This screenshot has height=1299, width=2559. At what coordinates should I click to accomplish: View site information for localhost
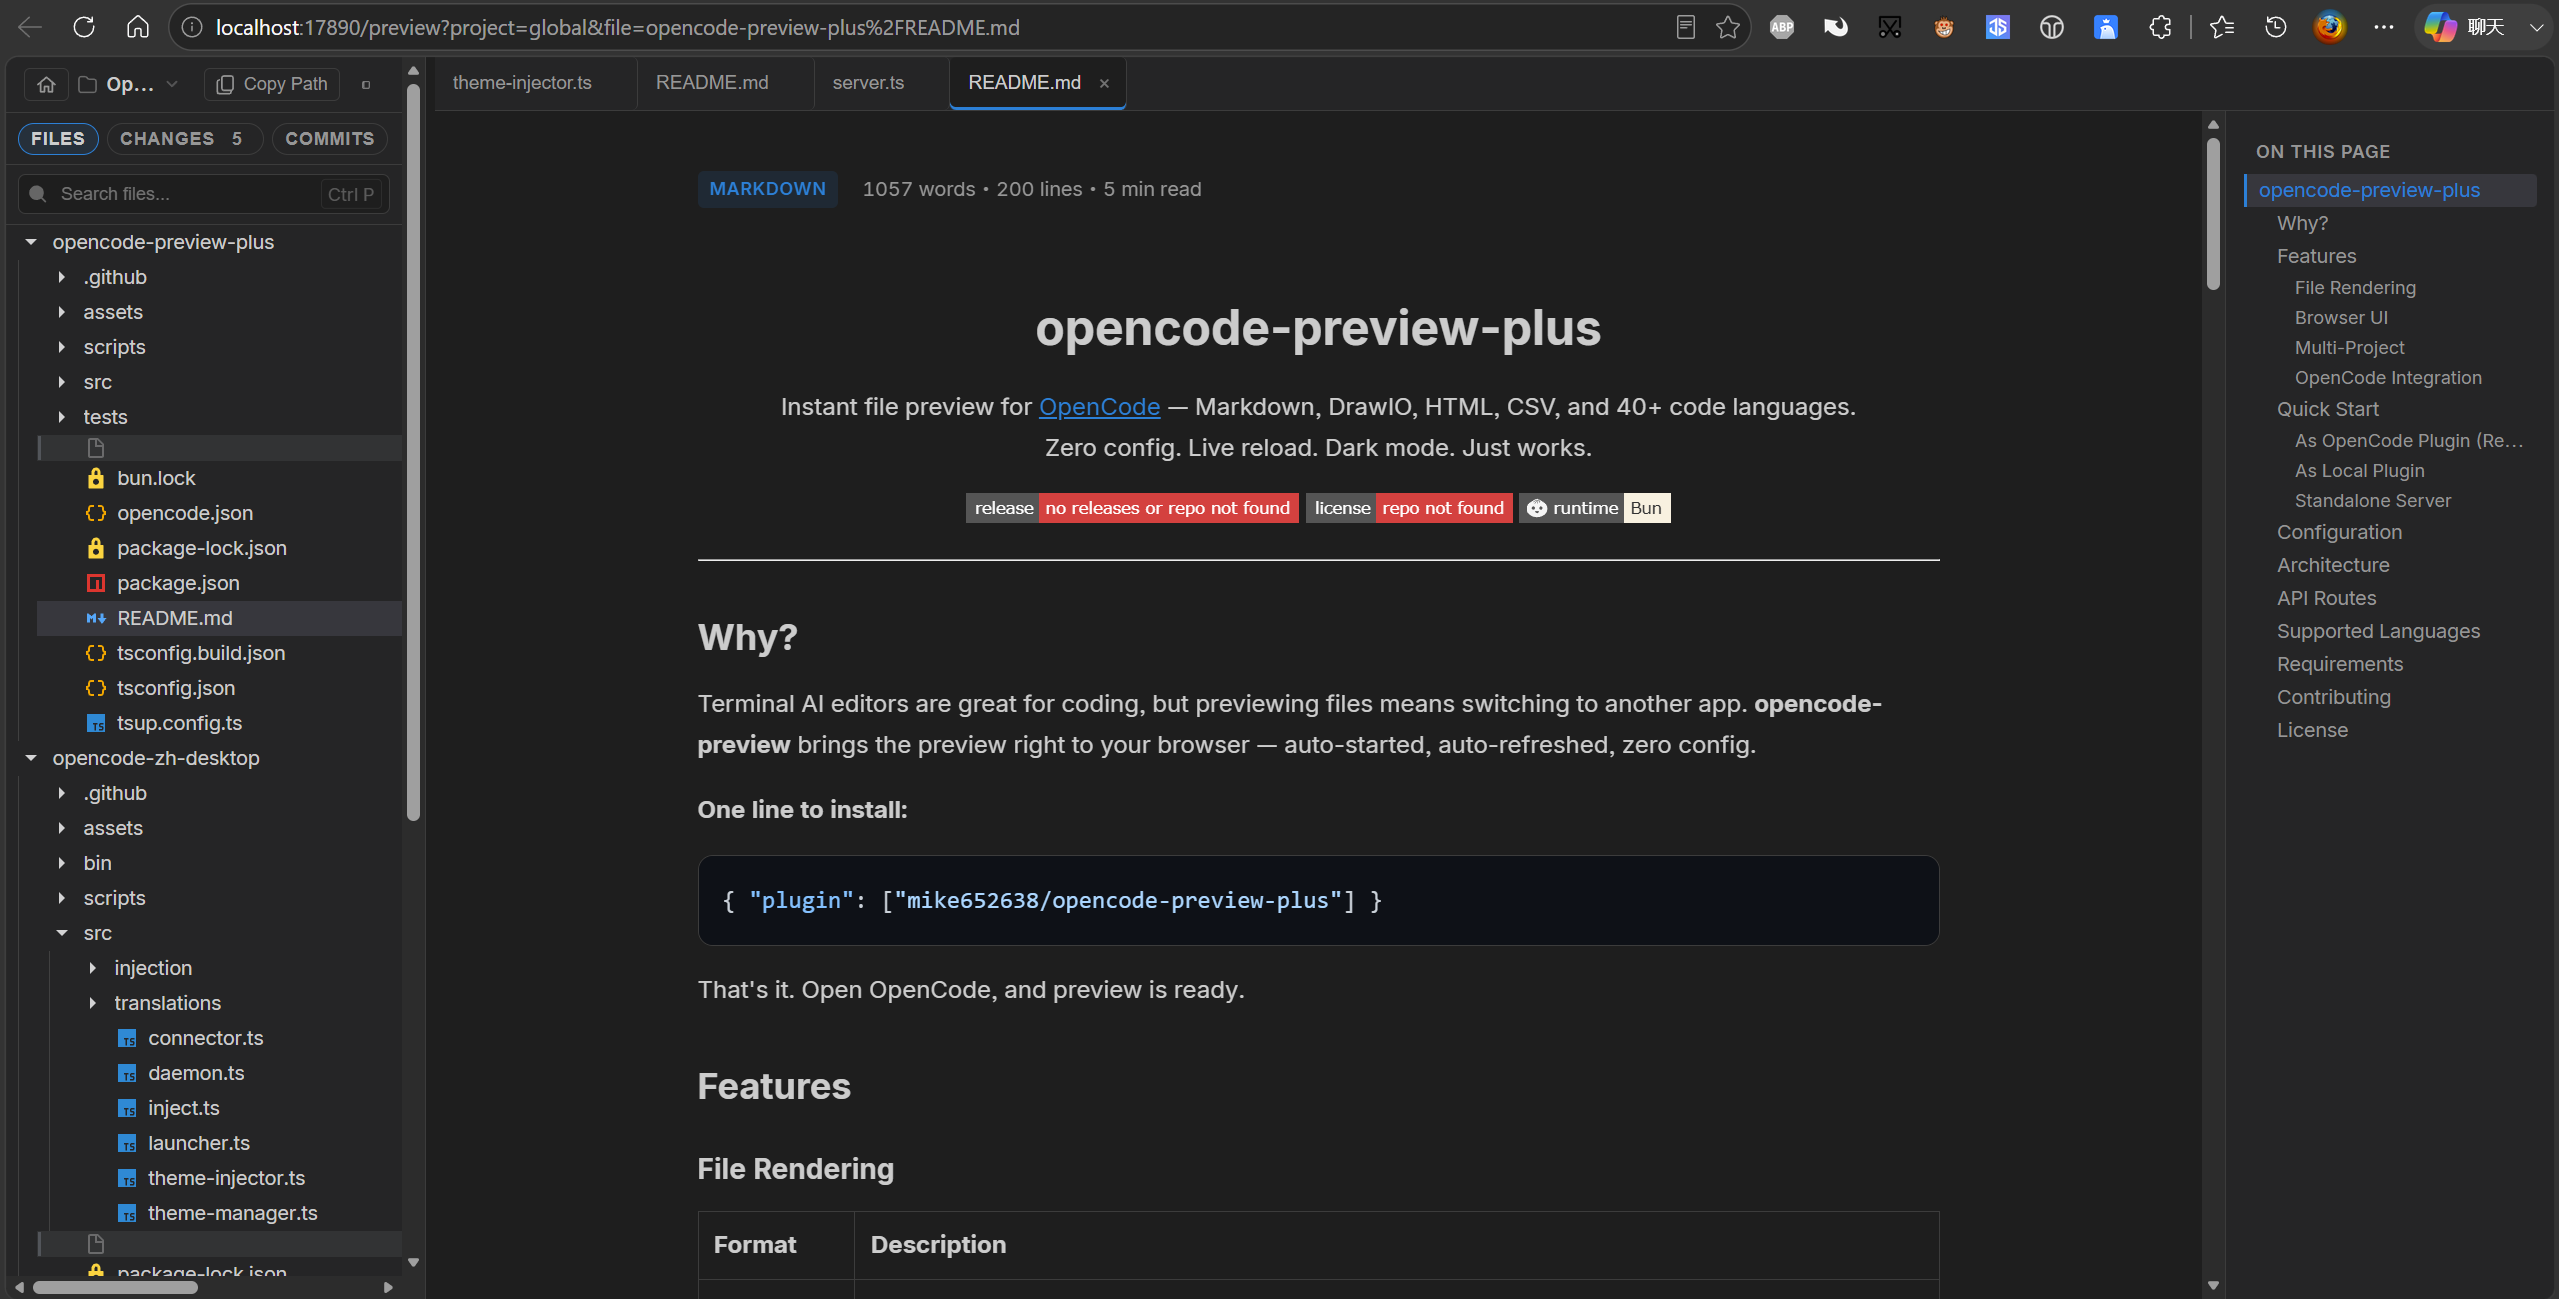192,27
